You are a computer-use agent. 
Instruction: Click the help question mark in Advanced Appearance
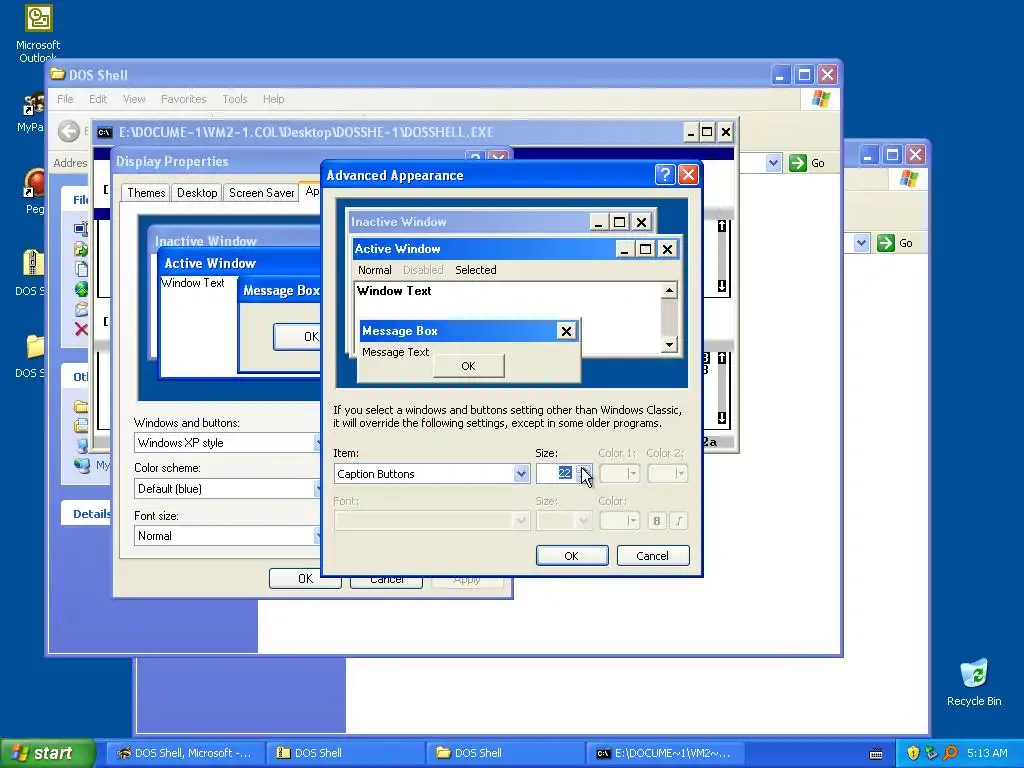point(664,174)
